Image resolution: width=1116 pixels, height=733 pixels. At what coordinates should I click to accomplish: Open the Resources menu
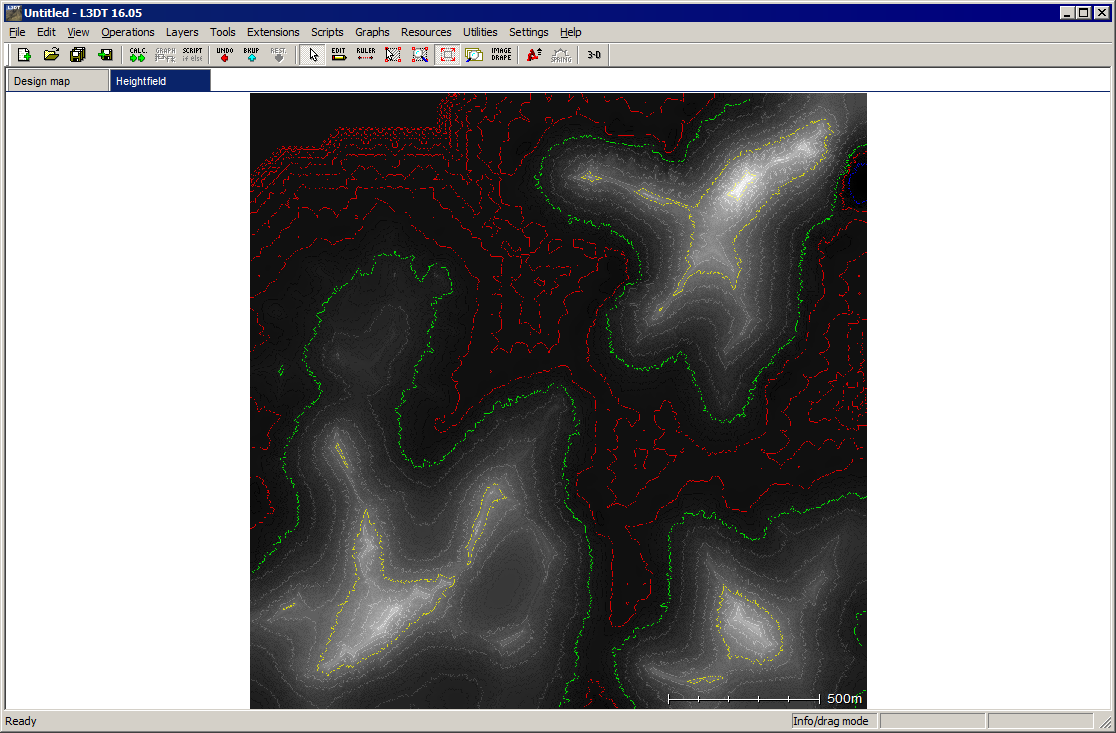426,32
